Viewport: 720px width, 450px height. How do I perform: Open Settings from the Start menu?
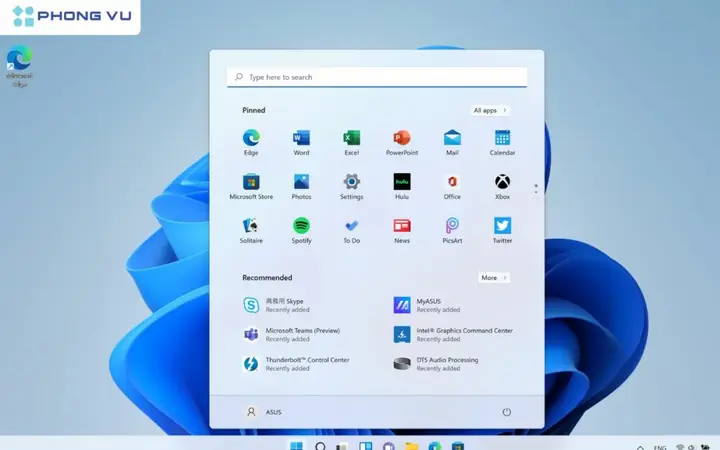[x=352, y=187]
